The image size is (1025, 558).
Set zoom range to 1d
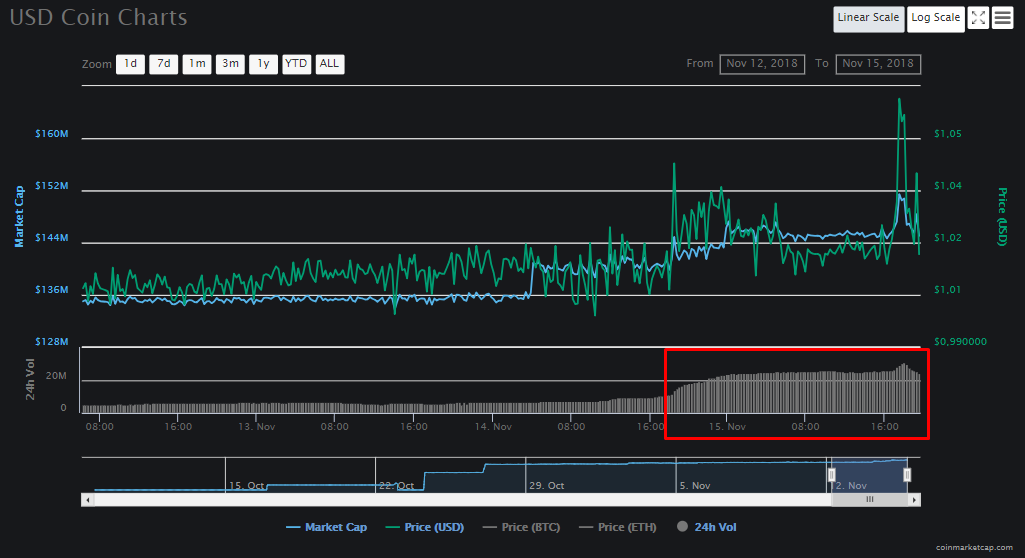[130, 64]
